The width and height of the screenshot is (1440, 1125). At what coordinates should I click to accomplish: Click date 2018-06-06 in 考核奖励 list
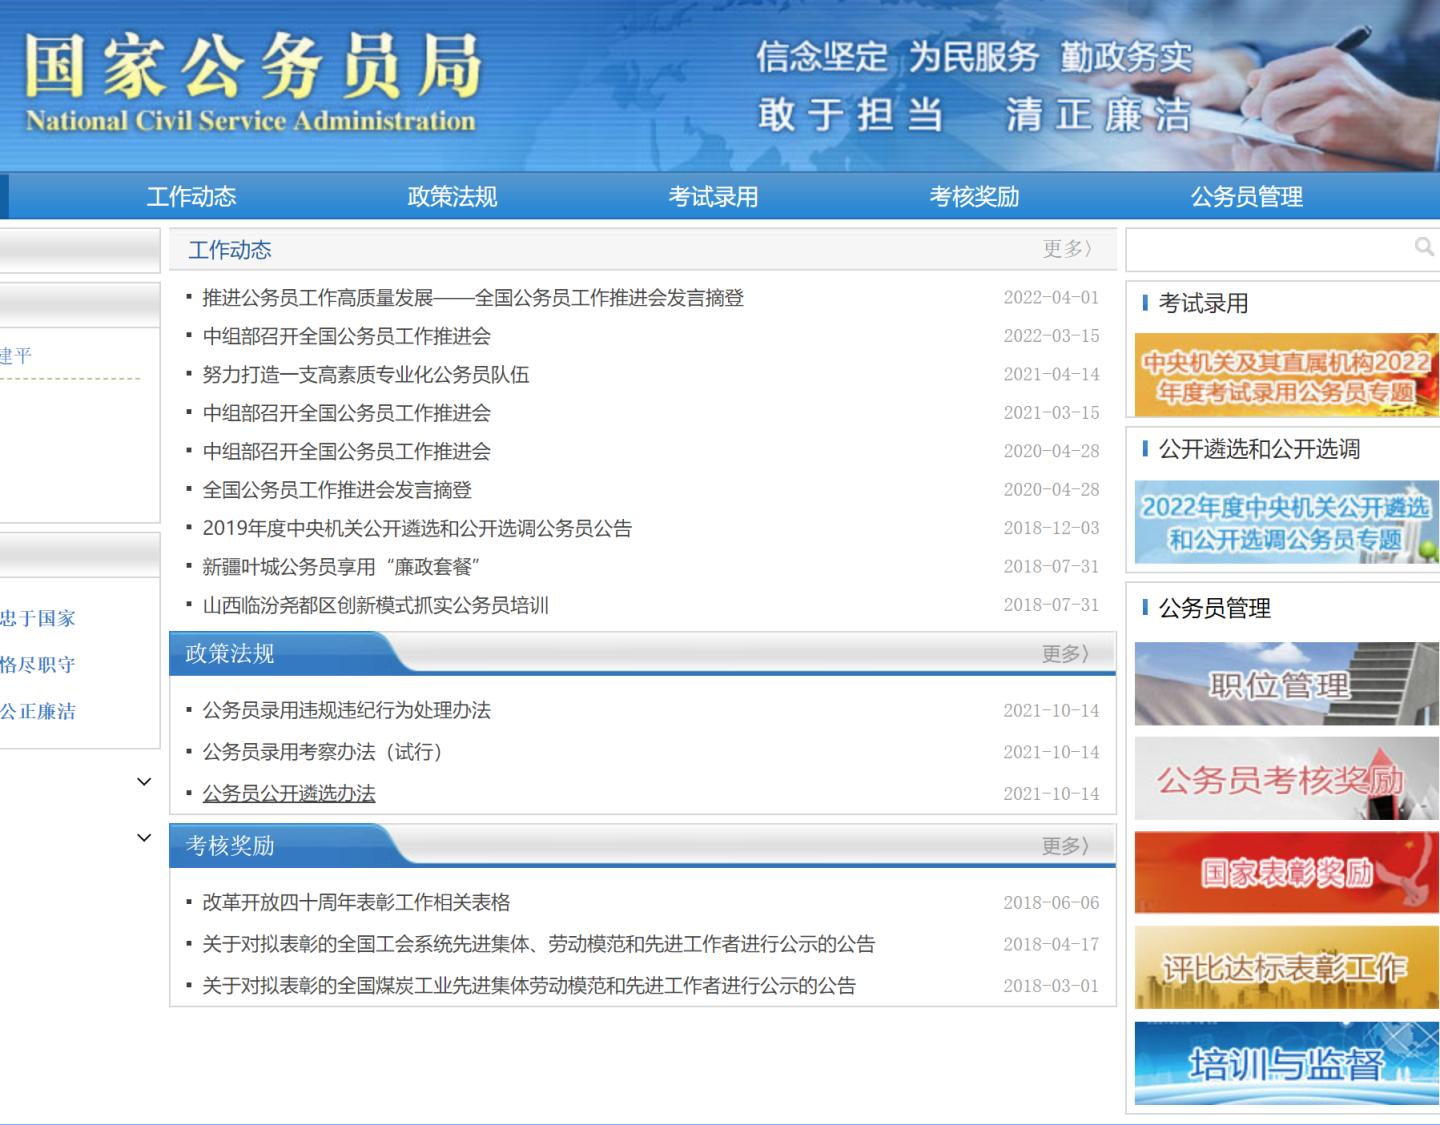[1051, 902]
